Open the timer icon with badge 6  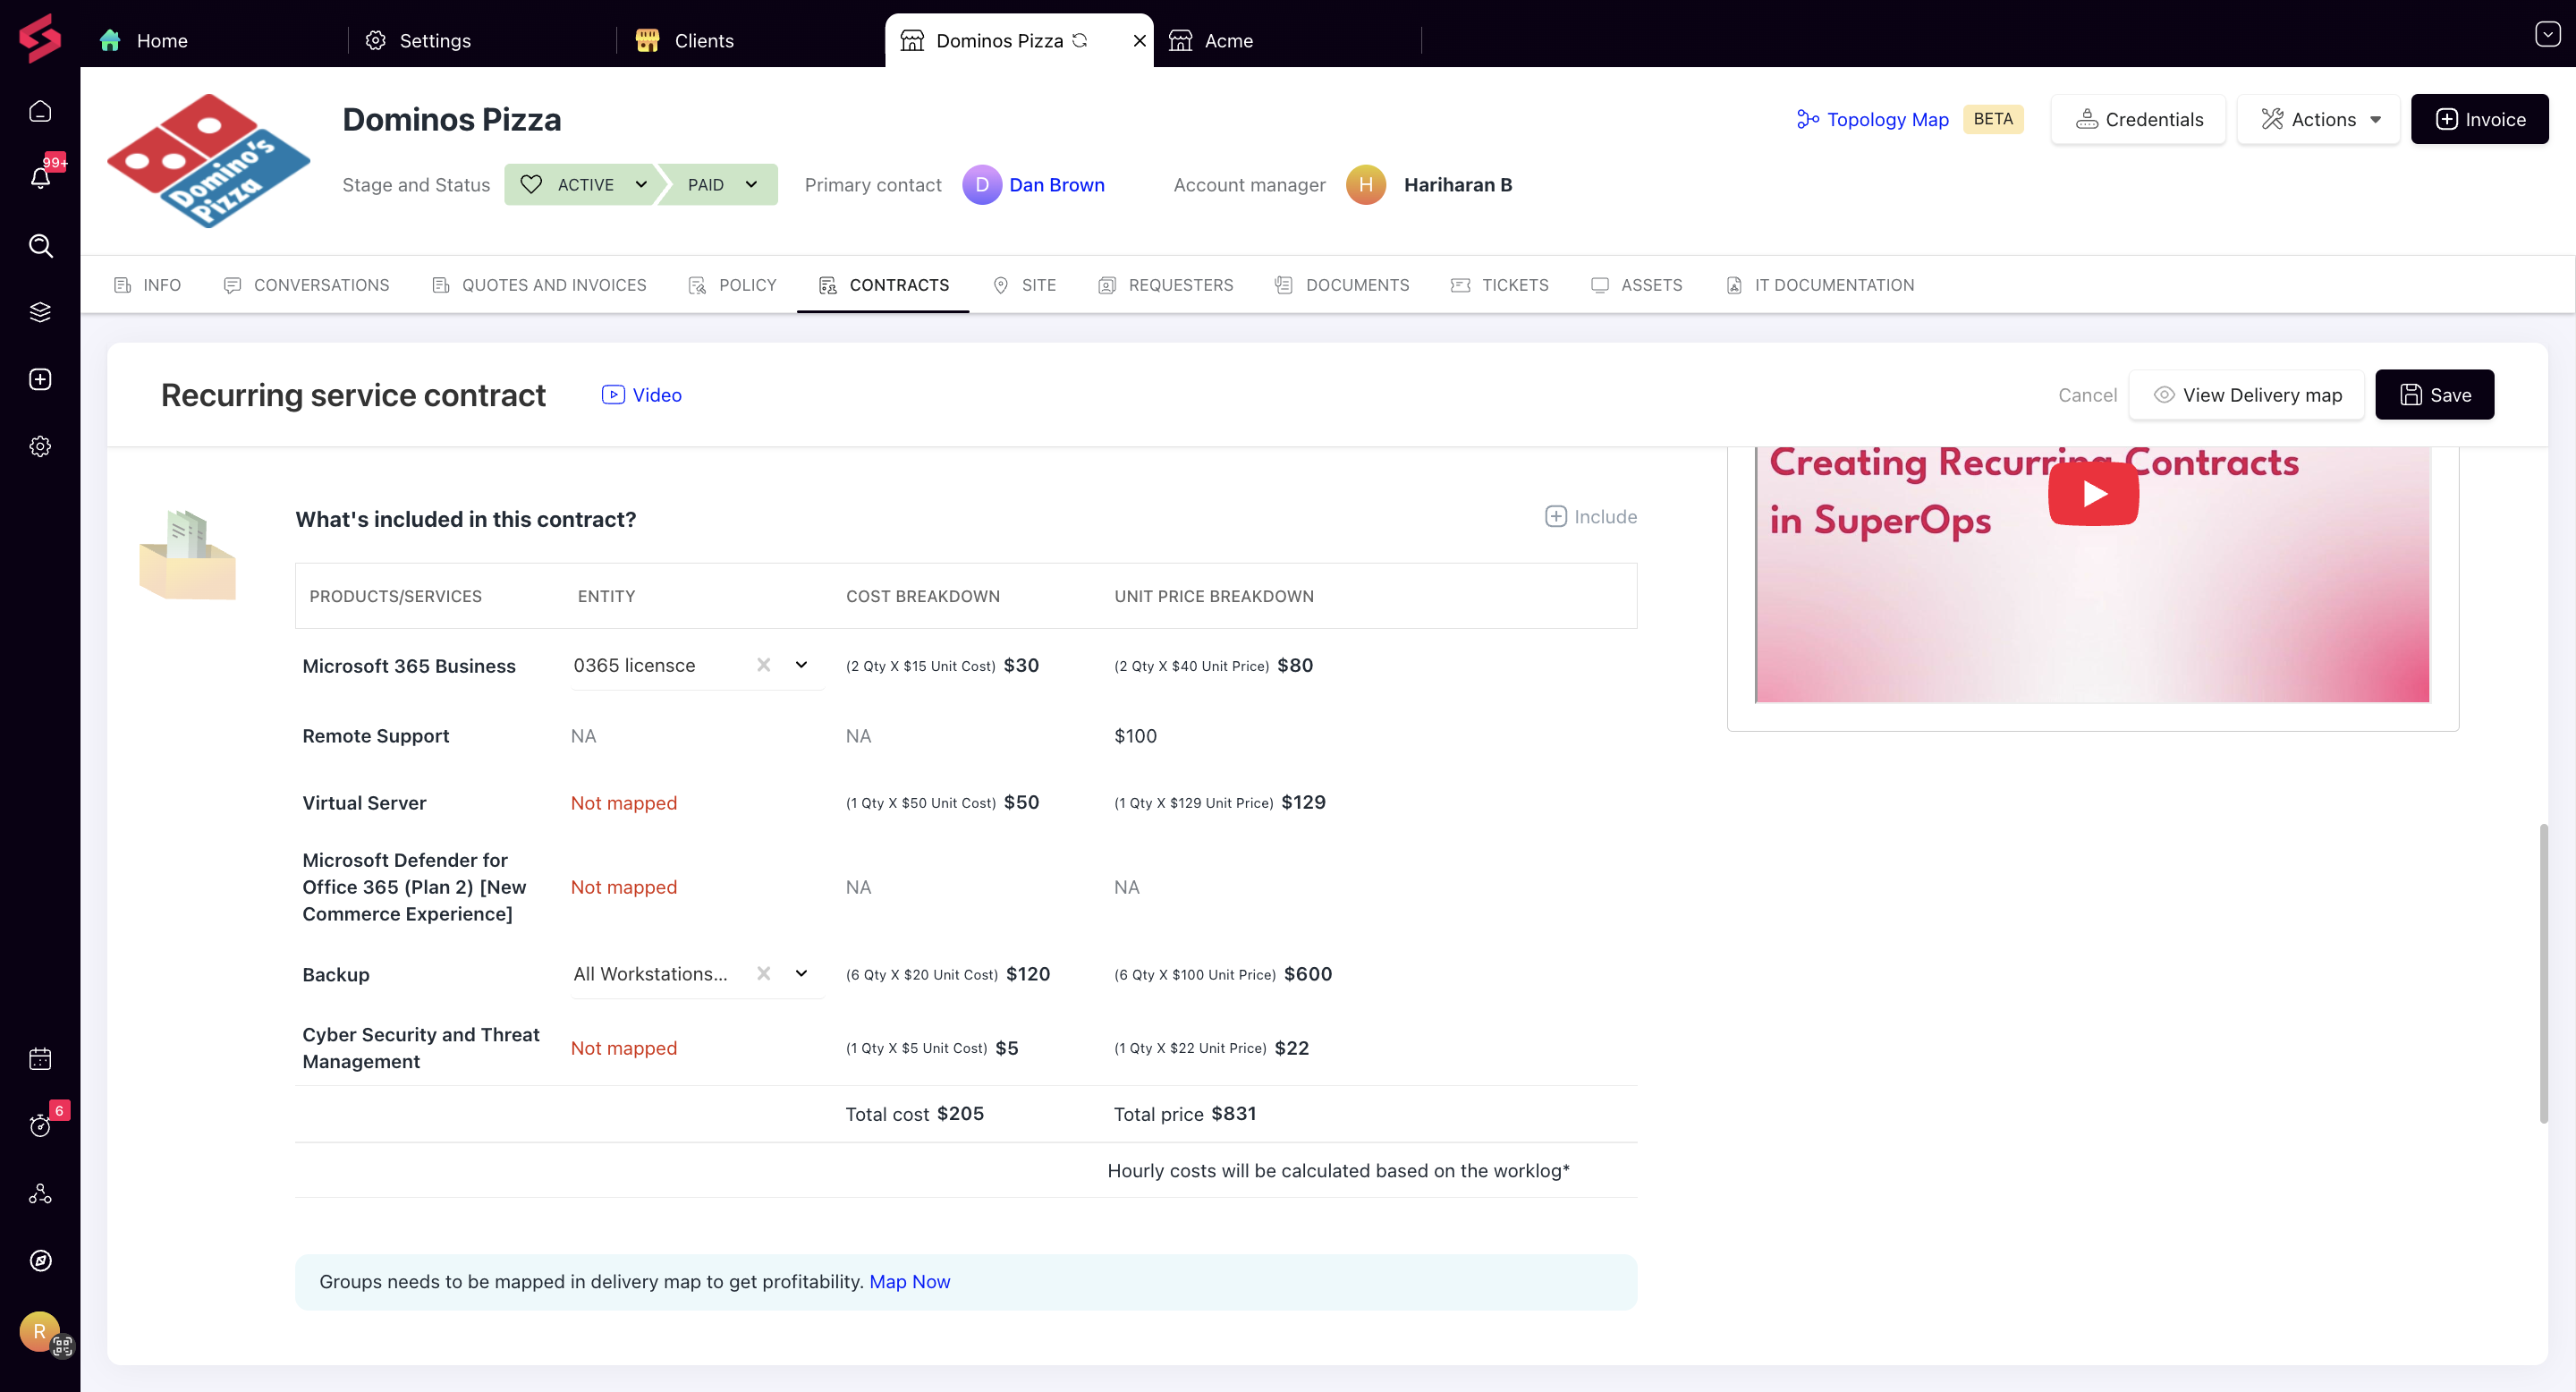[40, 1125]
